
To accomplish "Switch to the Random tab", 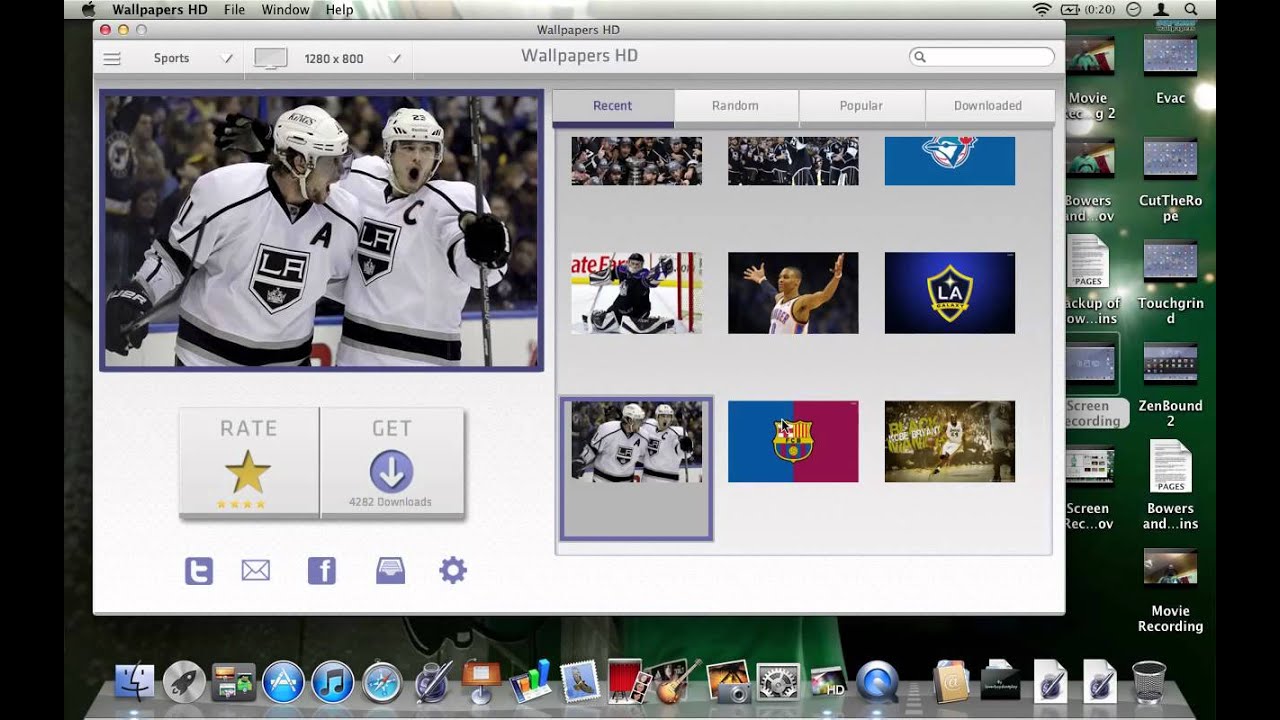I will (x=735, y=106).
